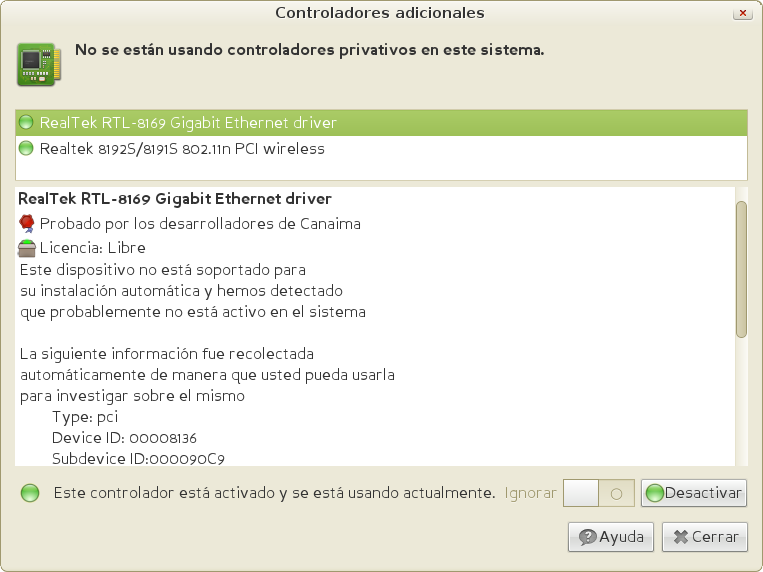Click the red Canaima certification badge icon
The image size is (763, 572).
[x=28, y=223]
